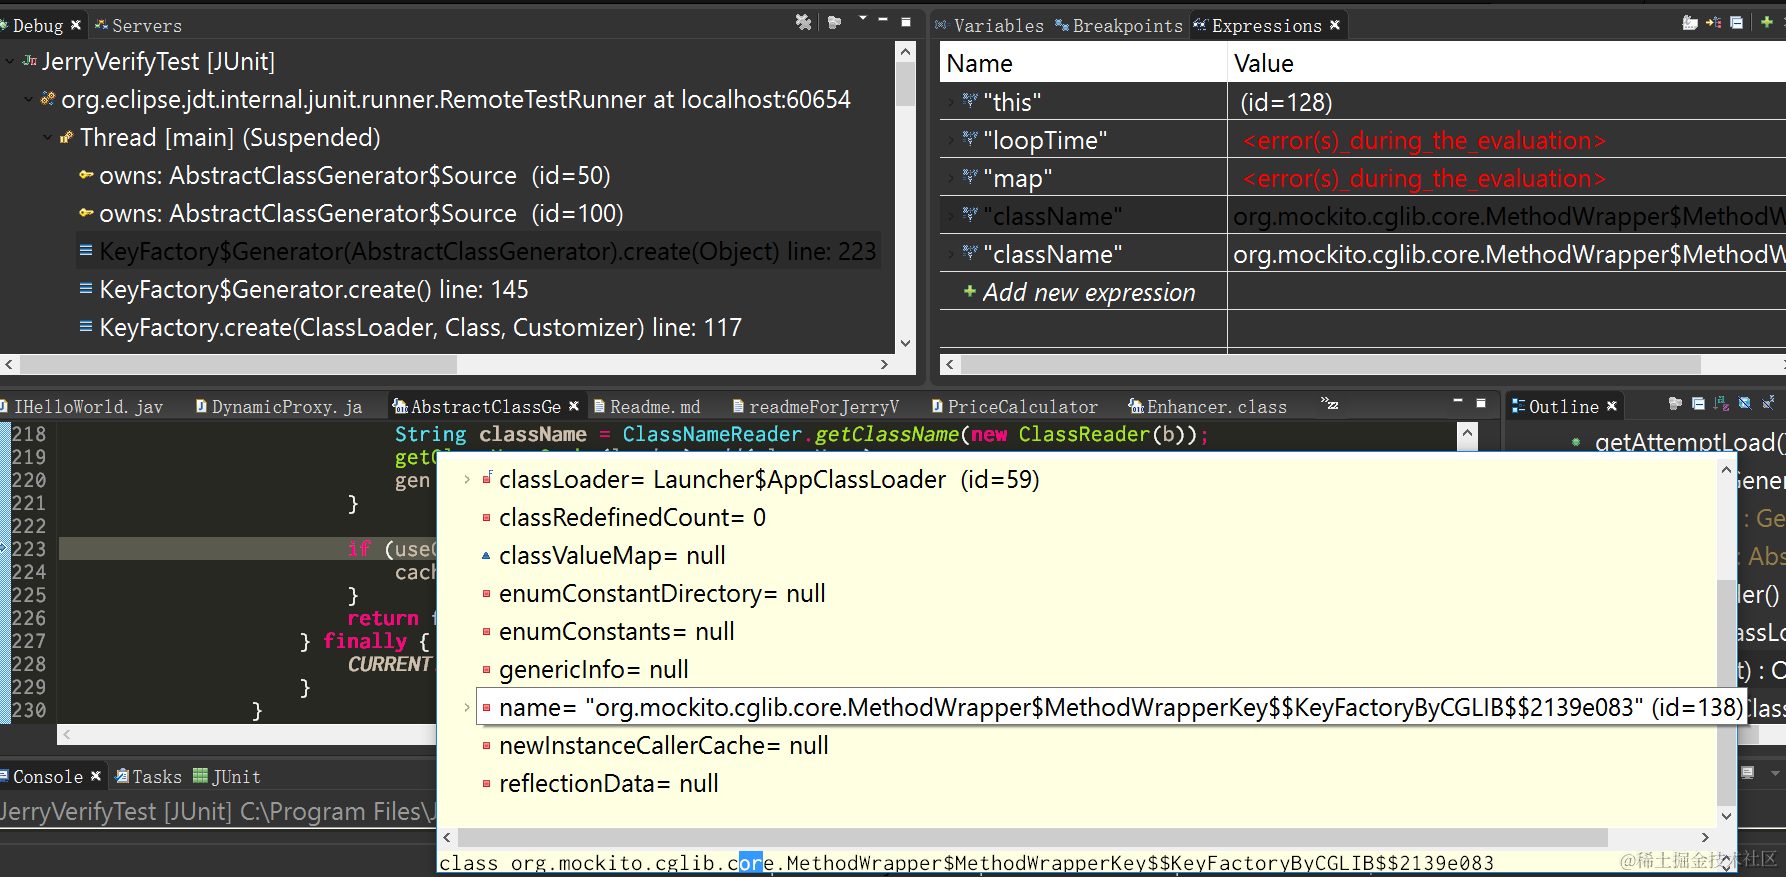
Task: Click Collapse All icon in Expressions toolbar
Action: coord(1737,22)
